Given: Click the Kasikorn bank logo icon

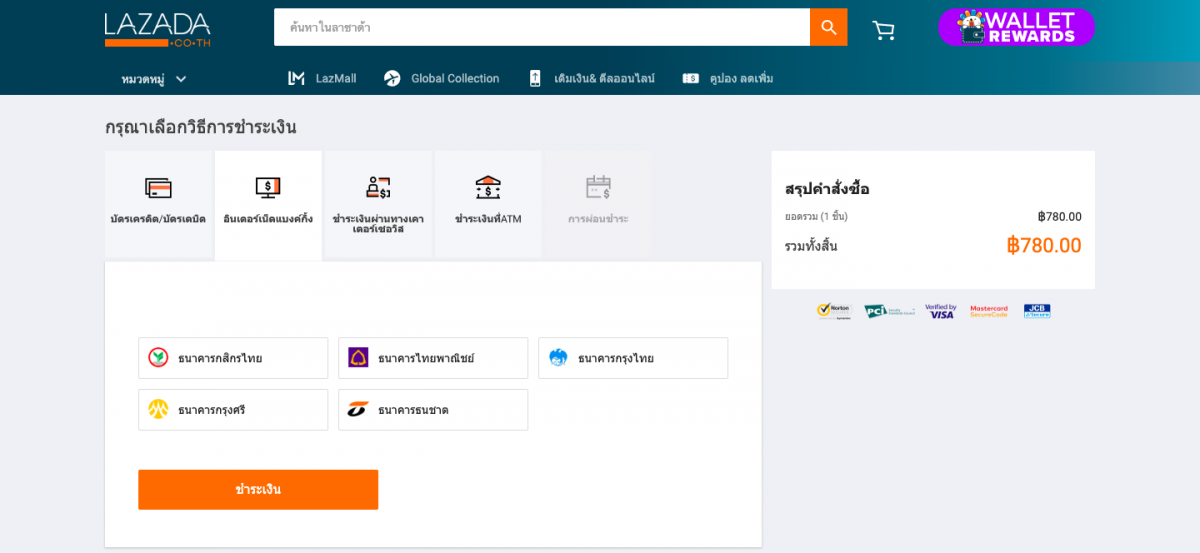Looking at the screenshot, I should pos(158,358).
